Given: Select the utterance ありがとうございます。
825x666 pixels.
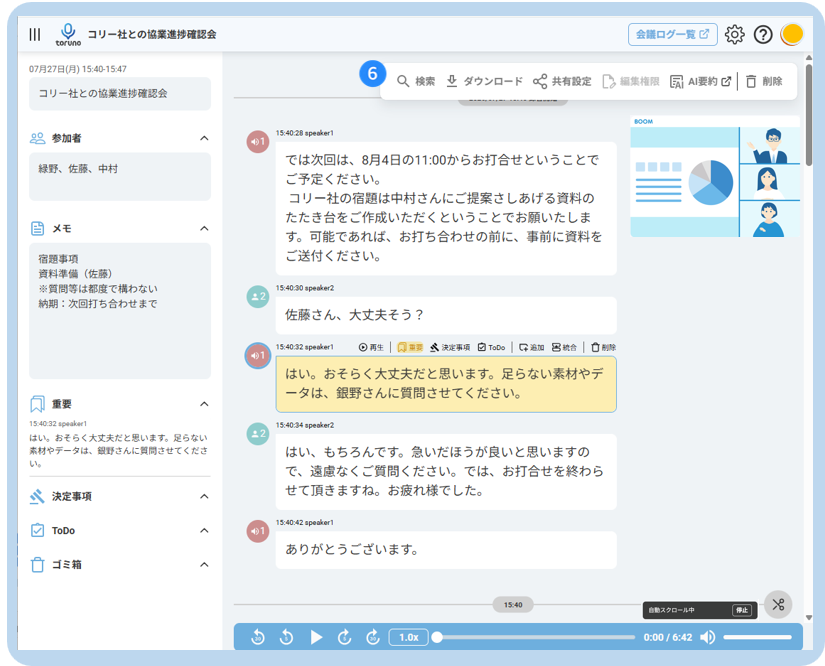Looking at the screenshot, I should (446, 550).
